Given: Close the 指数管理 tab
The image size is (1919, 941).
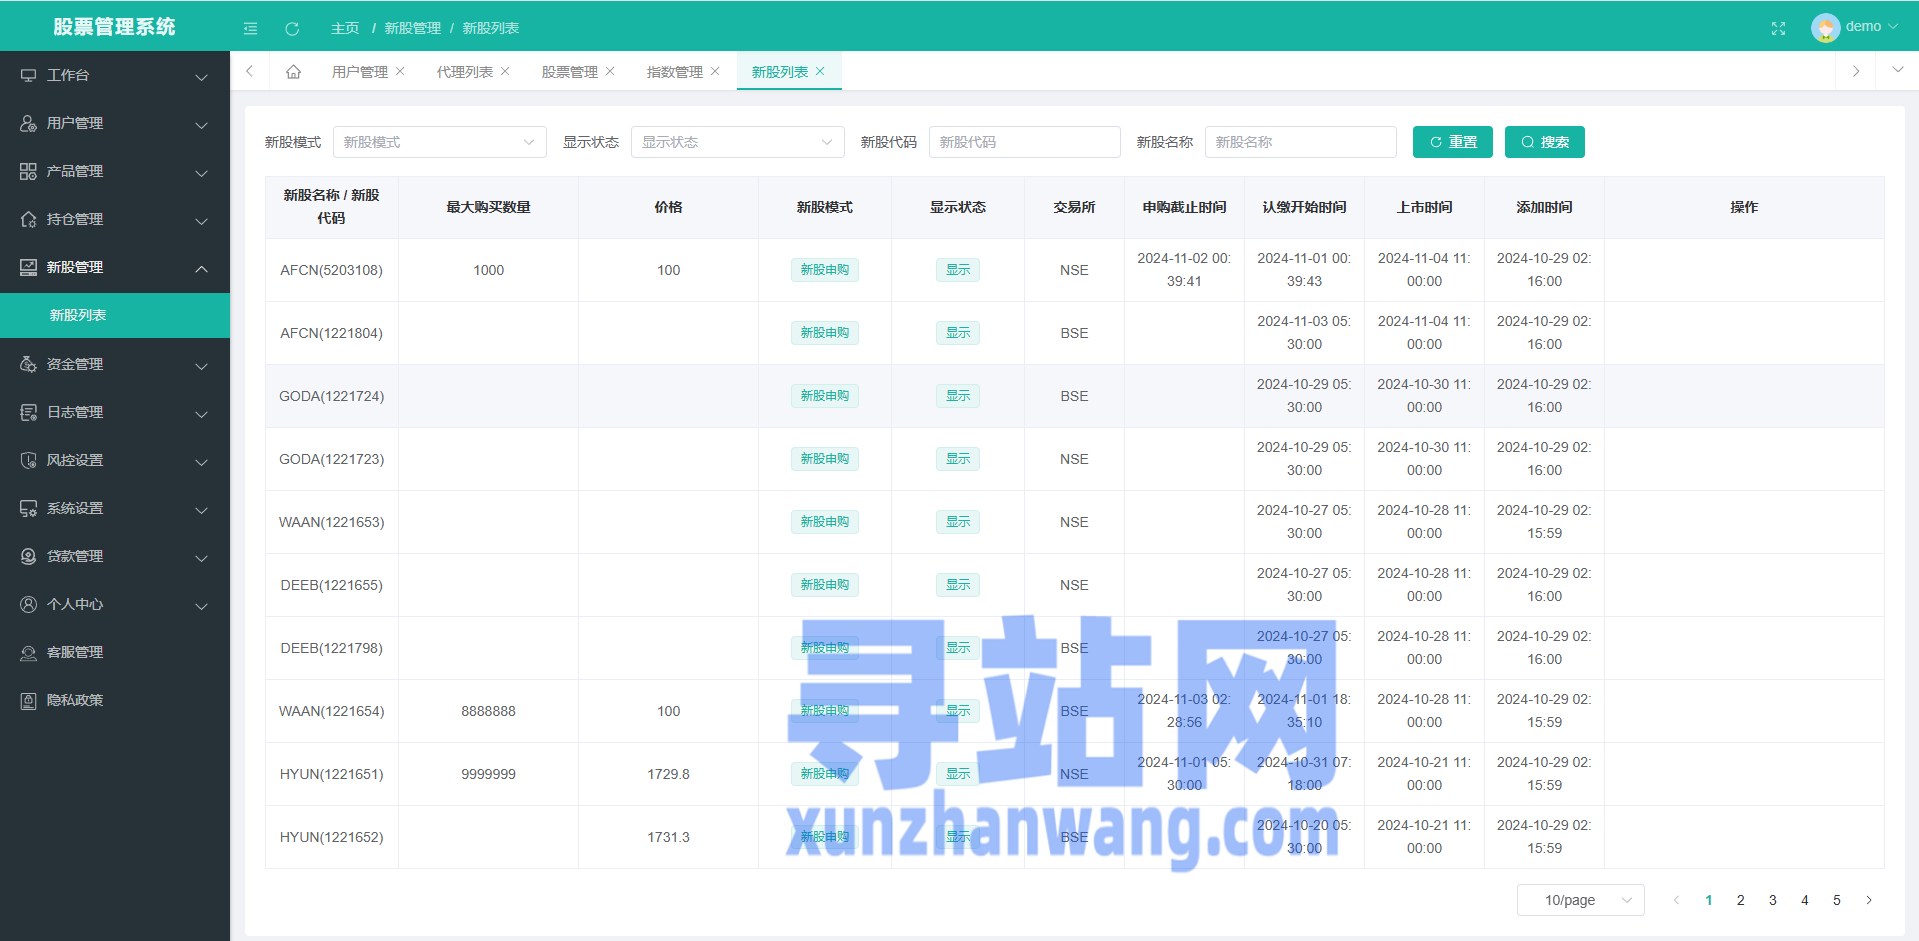Looking at the screenshot, I should pos(715,71).
